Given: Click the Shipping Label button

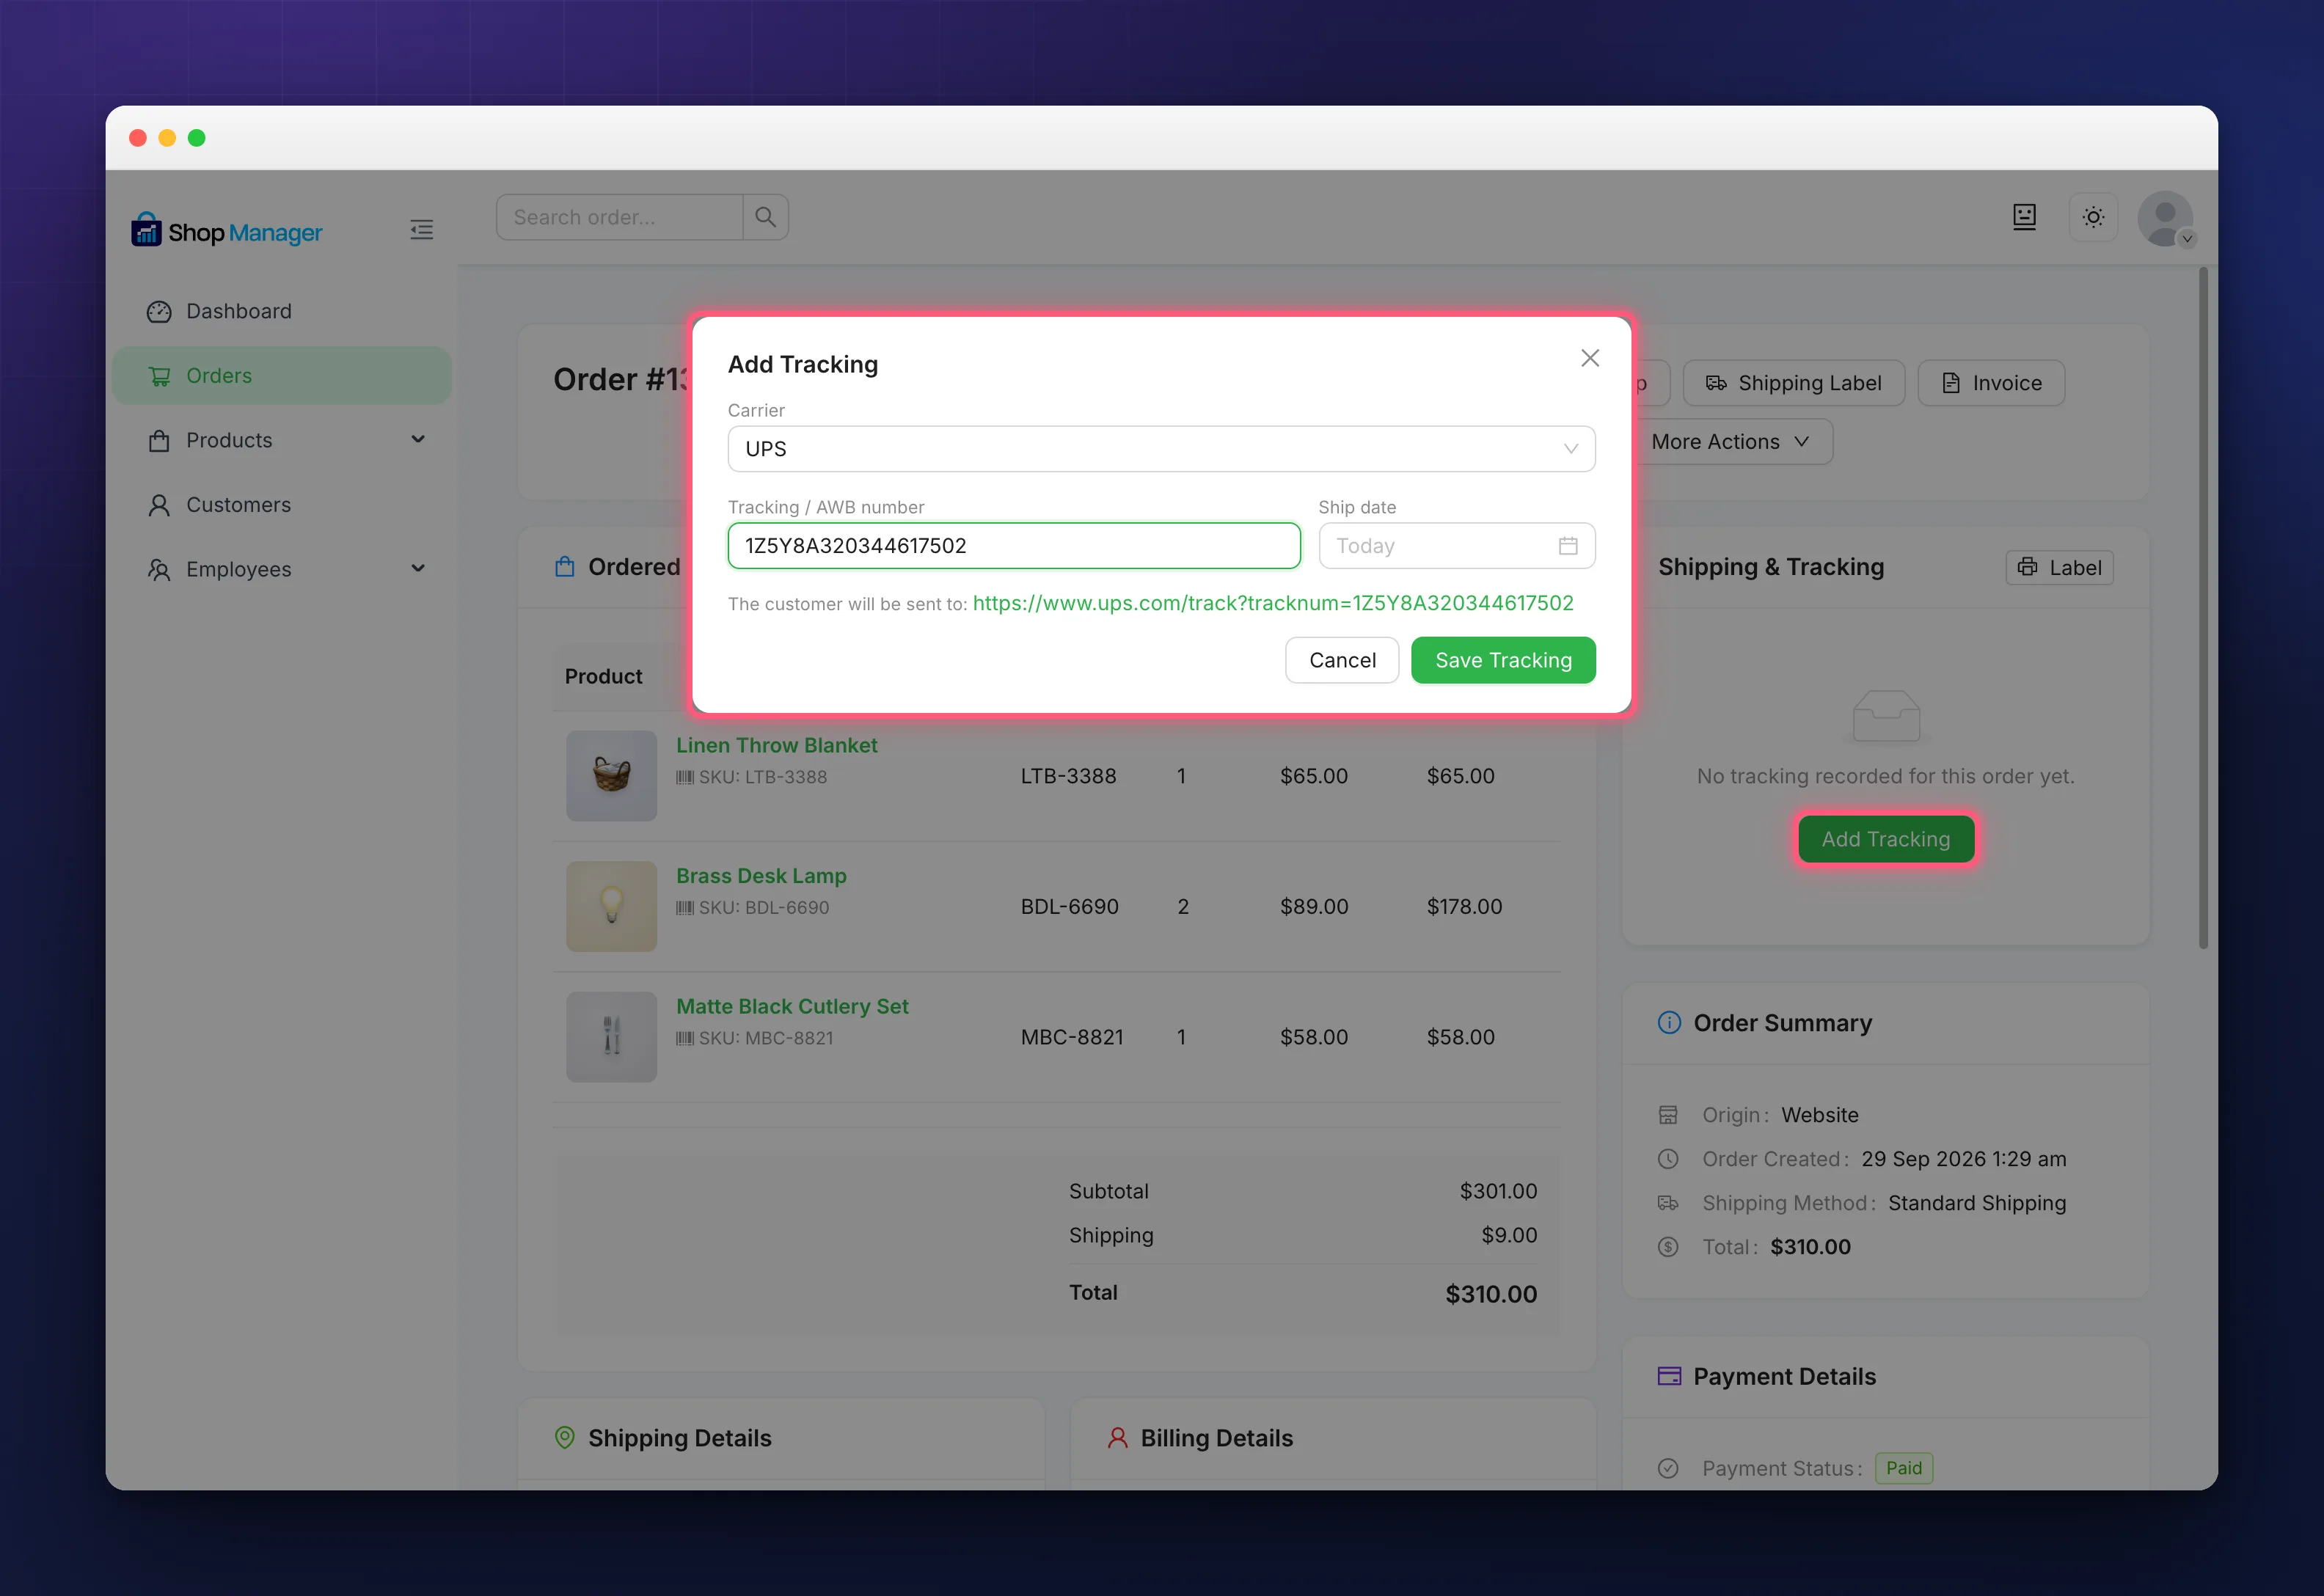Looking at the screenshot, I should pos(1793,383).
